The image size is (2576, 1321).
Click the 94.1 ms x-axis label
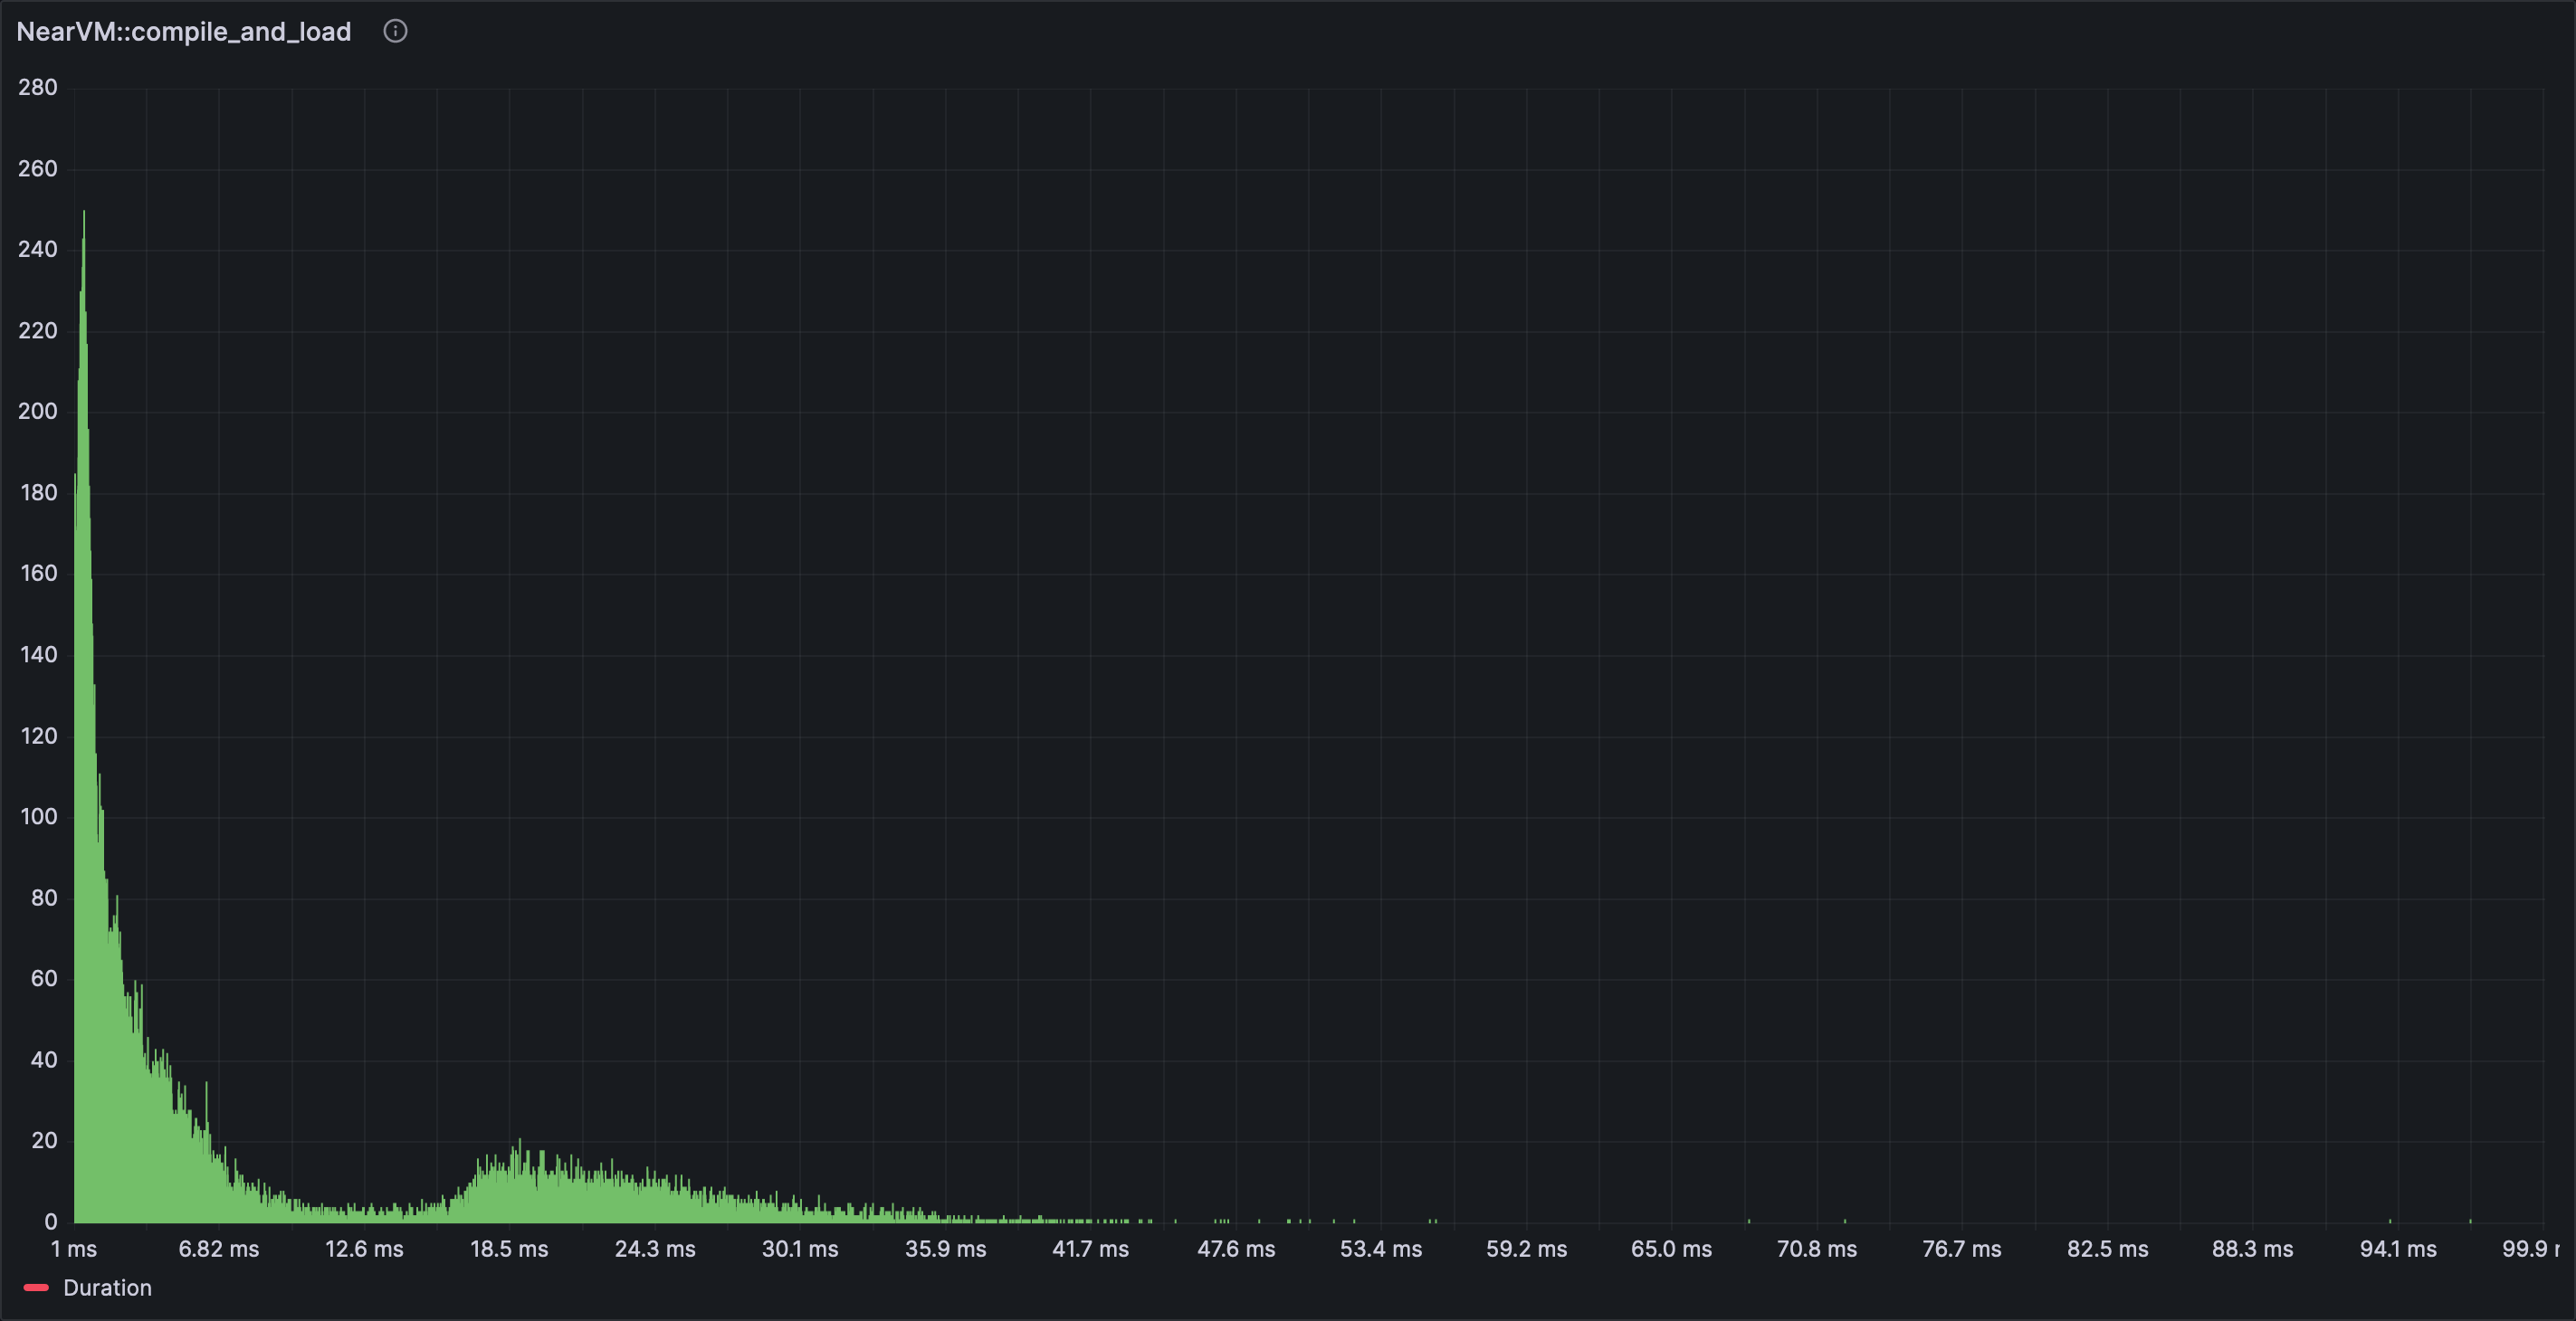(2398, 1249)
